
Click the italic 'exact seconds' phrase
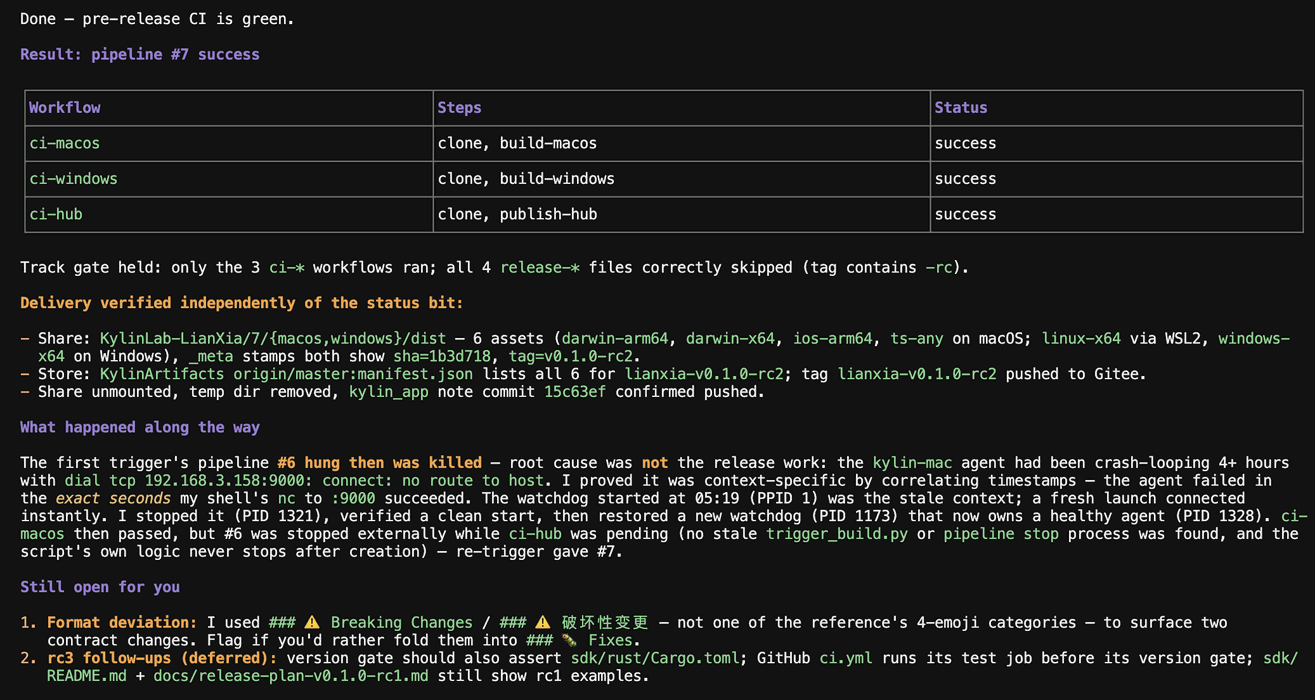tap(113, 498)
